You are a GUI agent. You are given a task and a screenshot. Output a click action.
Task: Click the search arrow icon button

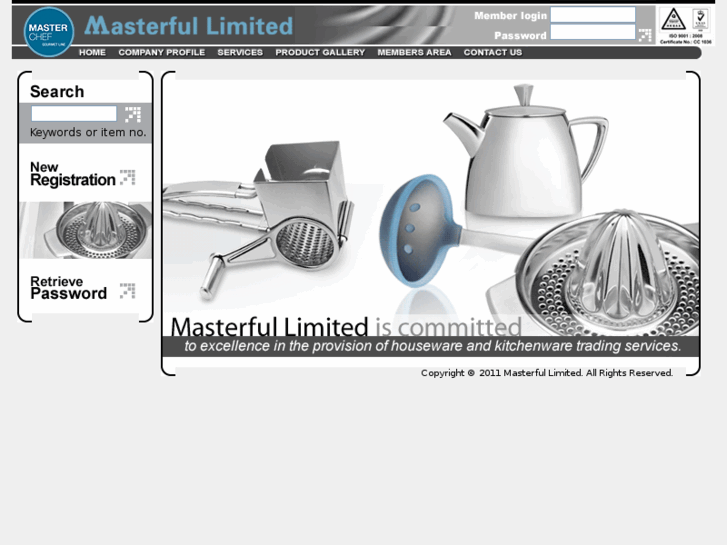(x=133, y=114)
